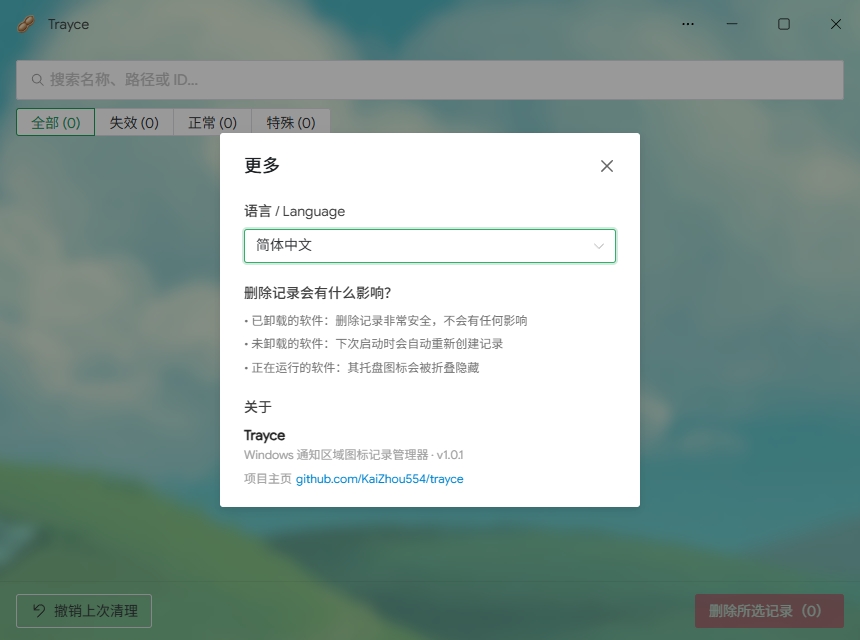Open the 简体中文 language dropdown
This screenshot has height=640, width=860.
[x=430, y=246]
